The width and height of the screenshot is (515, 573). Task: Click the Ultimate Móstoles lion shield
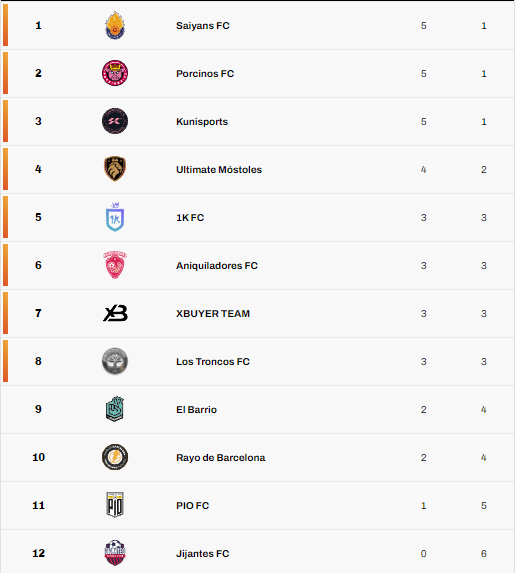[x=115, y=169]
